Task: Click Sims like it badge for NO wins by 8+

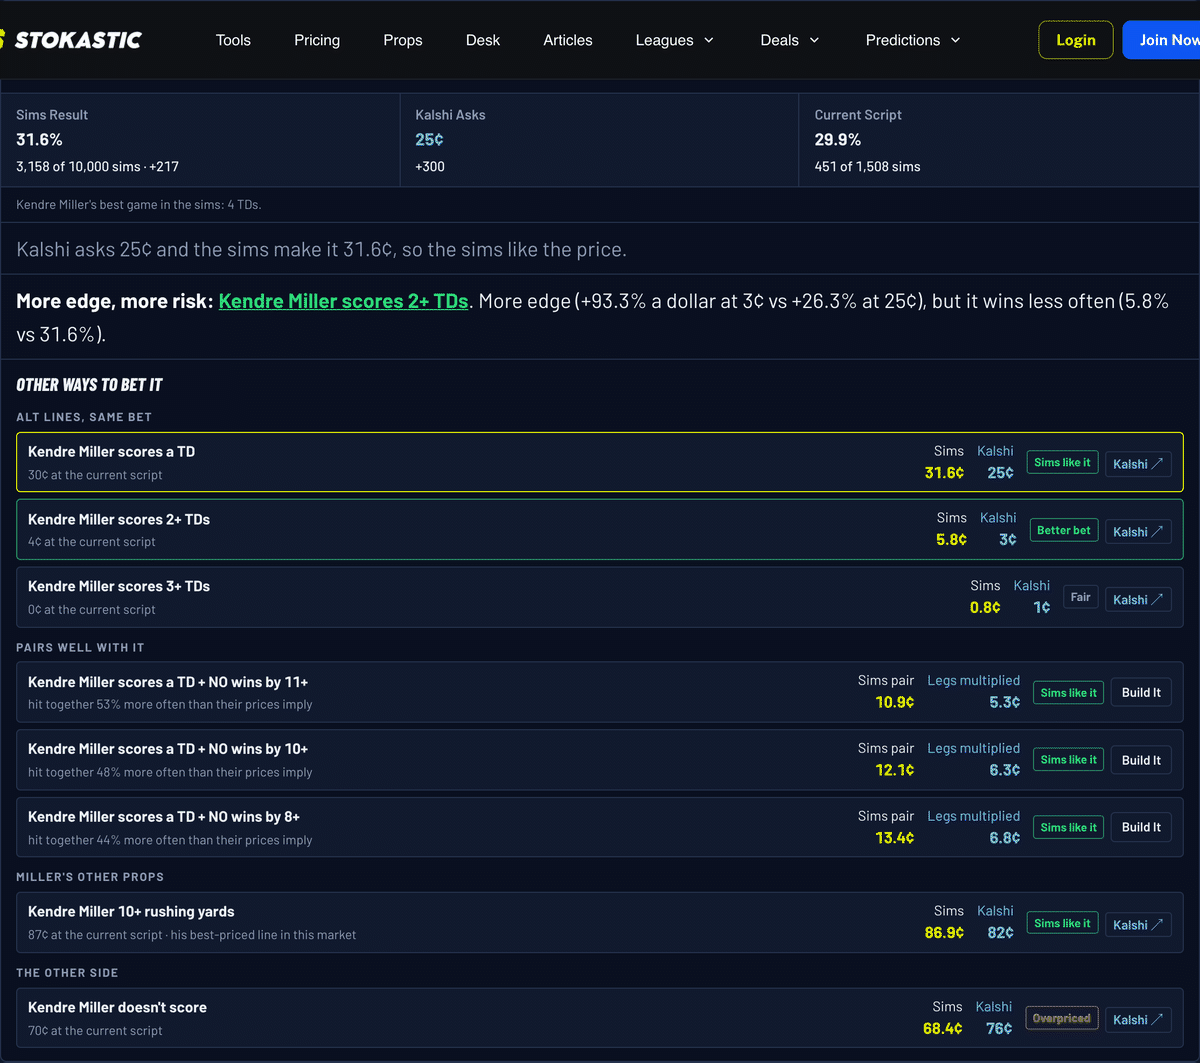Action: pyautogui.click(x=1068, y=827)
